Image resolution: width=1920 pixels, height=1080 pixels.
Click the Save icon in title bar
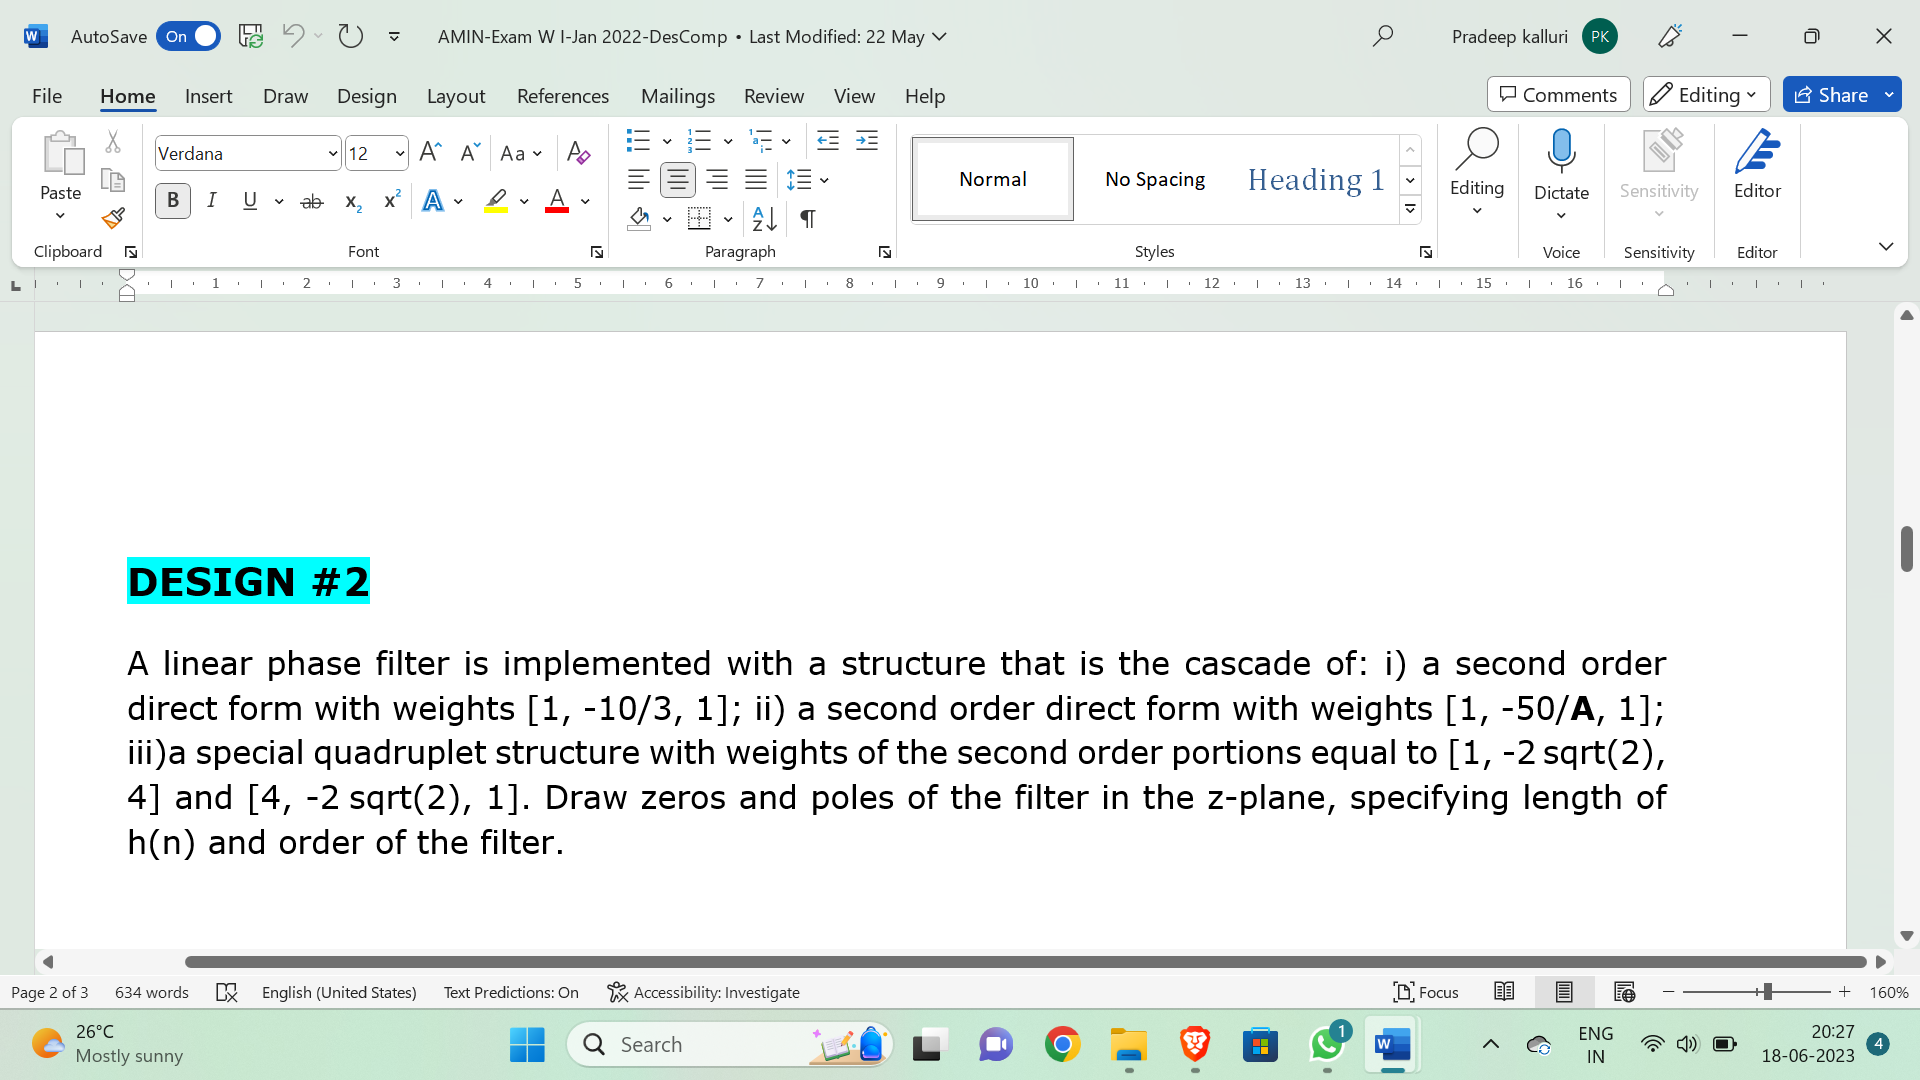click(x=251, y=36)
